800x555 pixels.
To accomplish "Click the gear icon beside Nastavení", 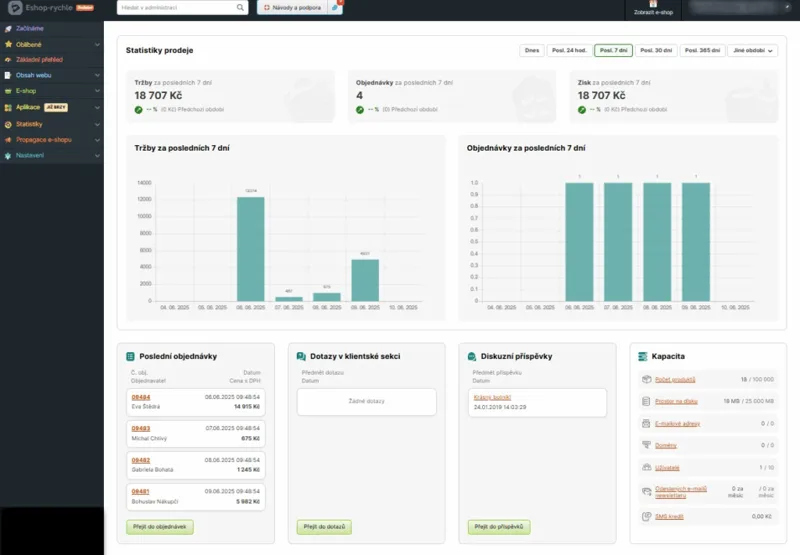I will 8,156.
